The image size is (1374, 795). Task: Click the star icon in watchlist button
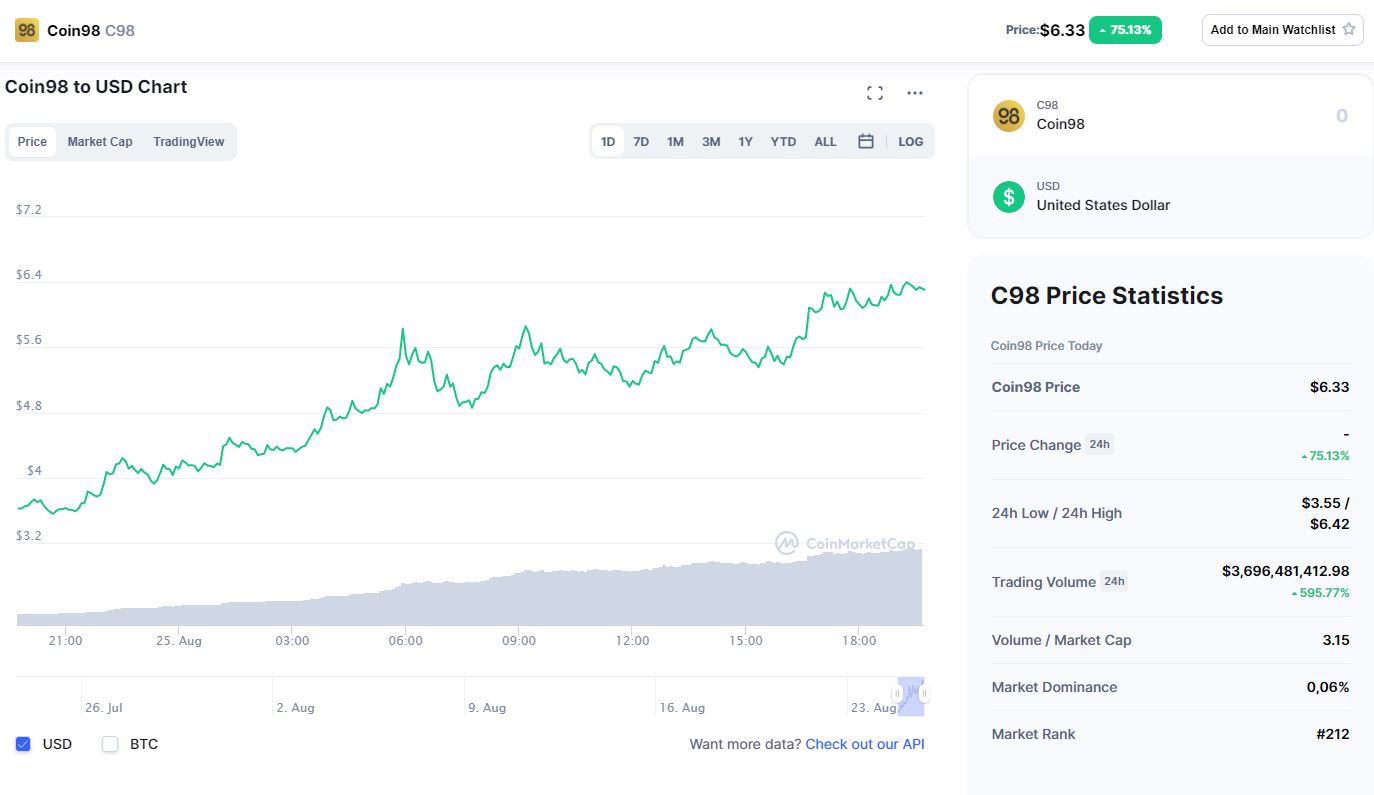(x=1348, y=29)
